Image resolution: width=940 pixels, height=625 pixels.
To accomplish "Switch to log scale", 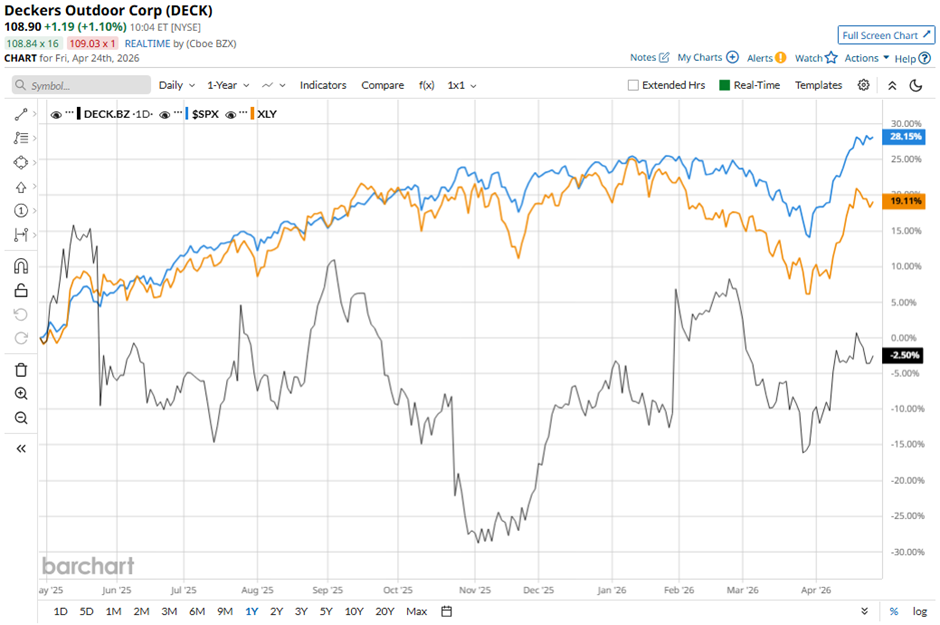I will click(x=920, y=611).
